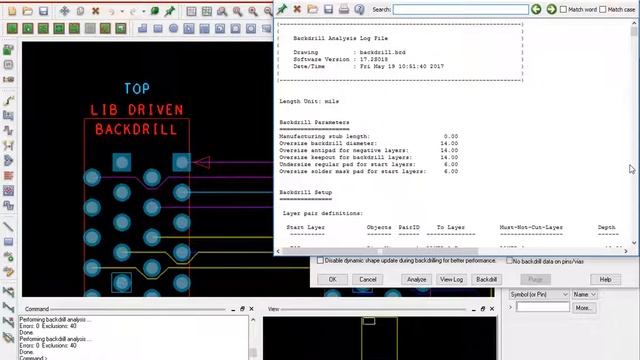640x360 pixels.
Task: Click the New file icon in main toolbar
Action: [x=12, y=11]
